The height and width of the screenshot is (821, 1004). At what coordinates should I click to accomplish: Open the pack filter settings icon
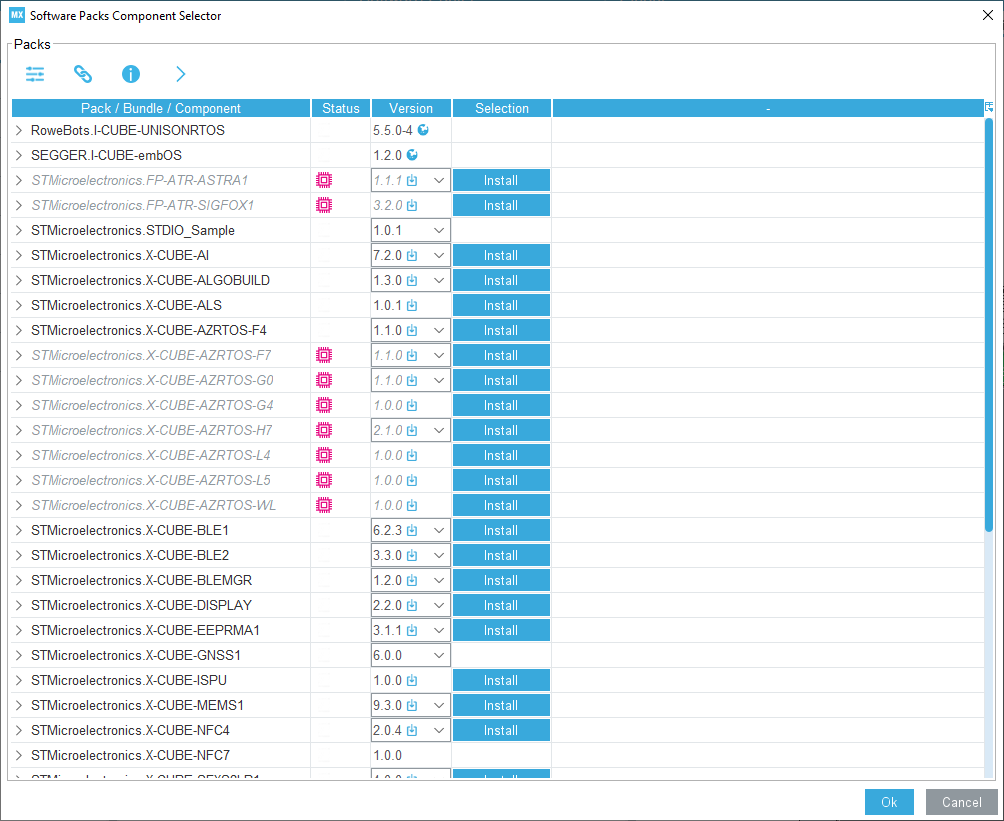pos(35,74)
